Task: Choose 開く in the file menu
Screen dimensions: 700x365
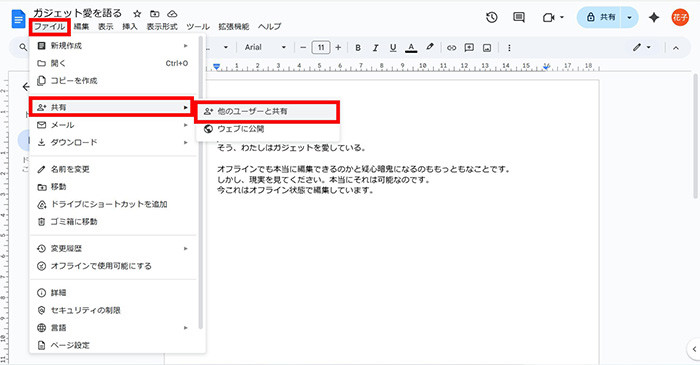Action: tap(113, 63)
